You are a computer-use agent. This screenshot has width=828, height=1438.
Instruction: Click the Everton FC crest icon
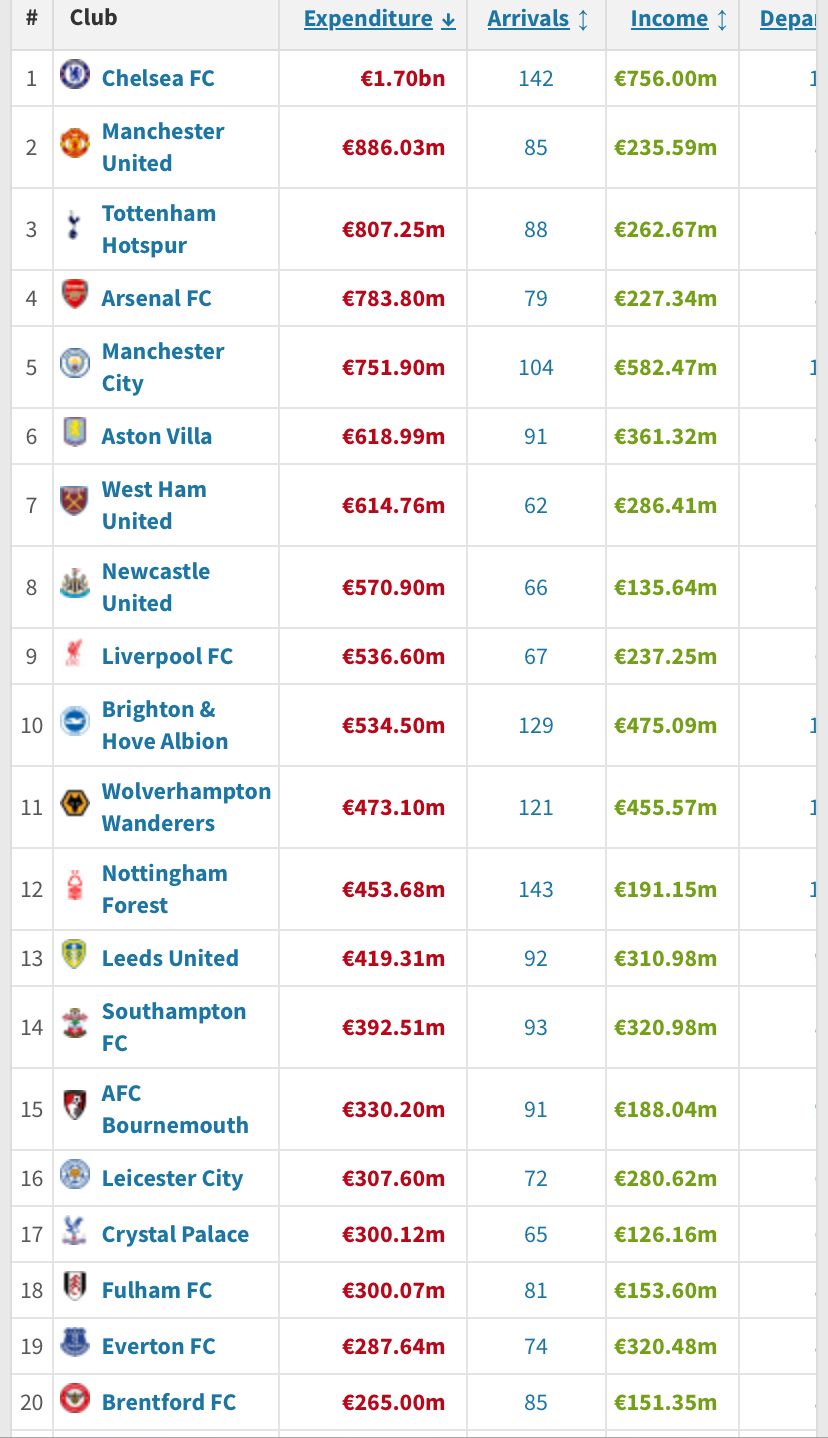coord(75,1342)
